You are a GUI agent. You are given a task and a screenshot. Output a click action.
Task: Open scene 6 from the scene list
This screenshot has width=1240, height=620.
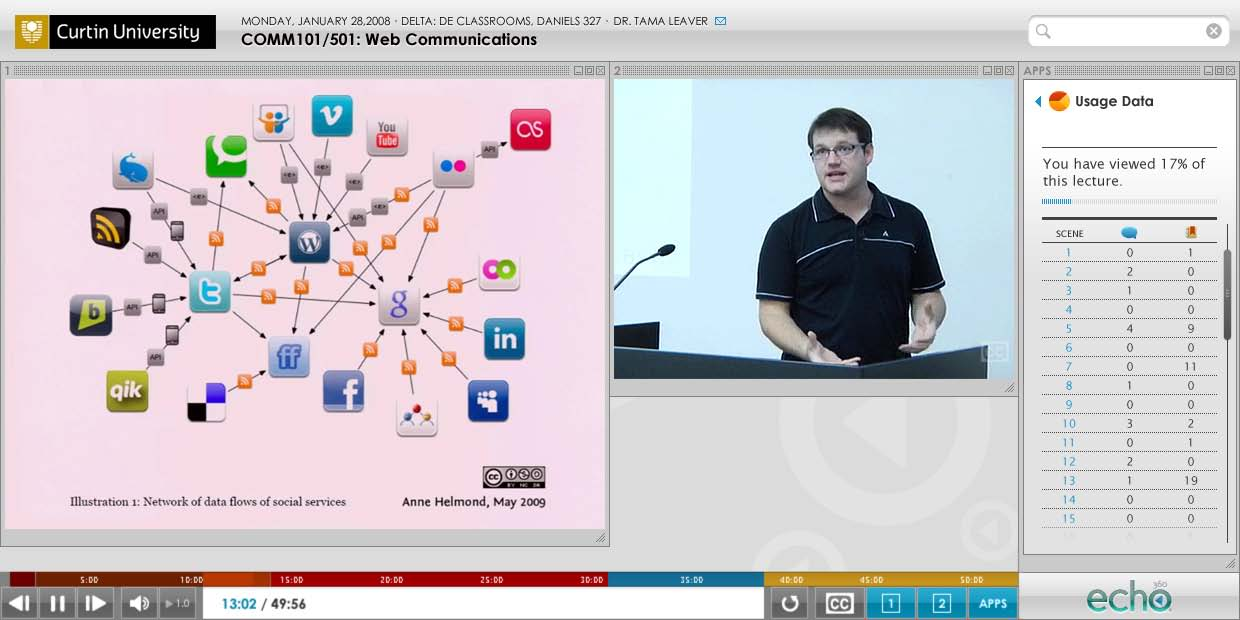1068,348
